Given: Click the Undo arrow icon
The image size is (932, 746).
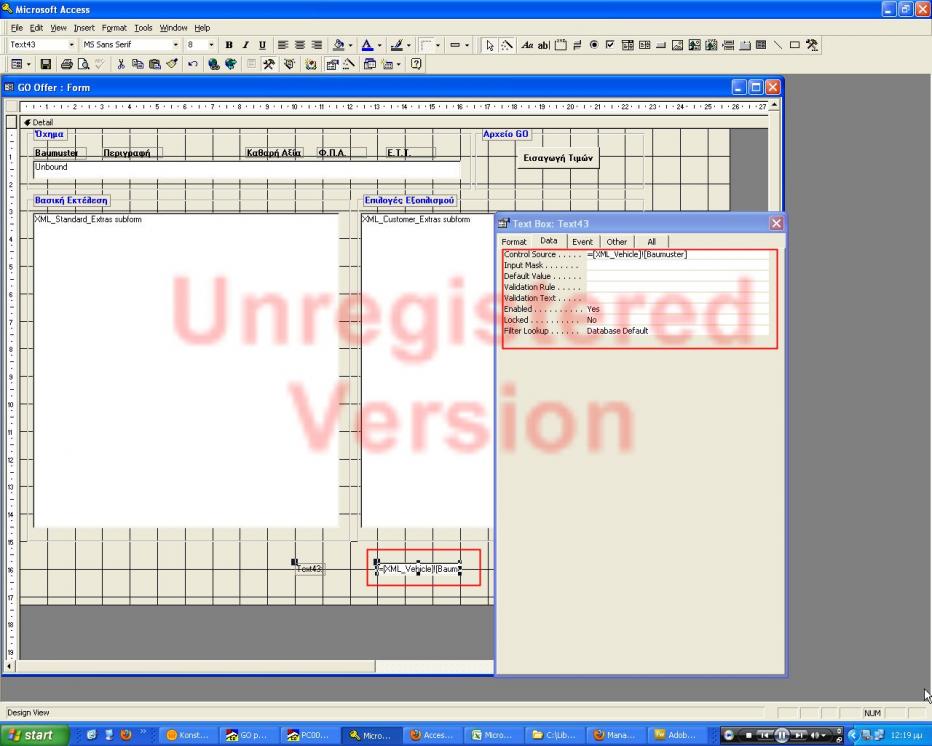Looking at the screenshot, I should 192,64.
